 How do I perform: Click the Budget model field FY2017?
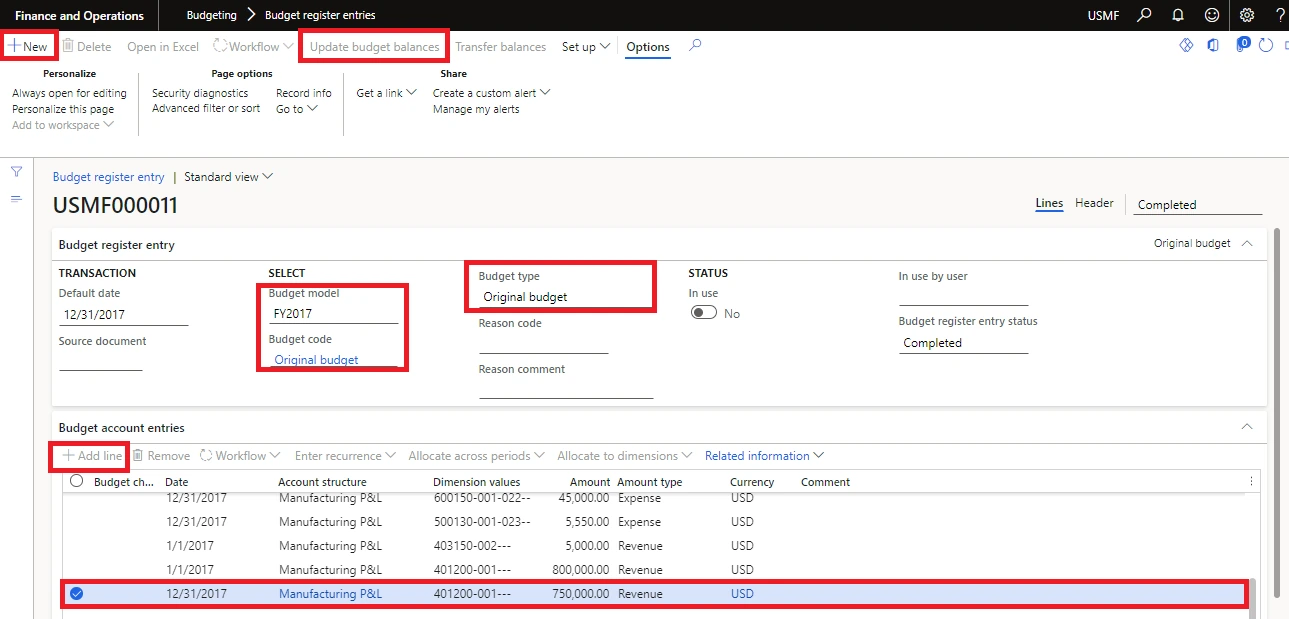pyautogui.click(x=334, y=313)
